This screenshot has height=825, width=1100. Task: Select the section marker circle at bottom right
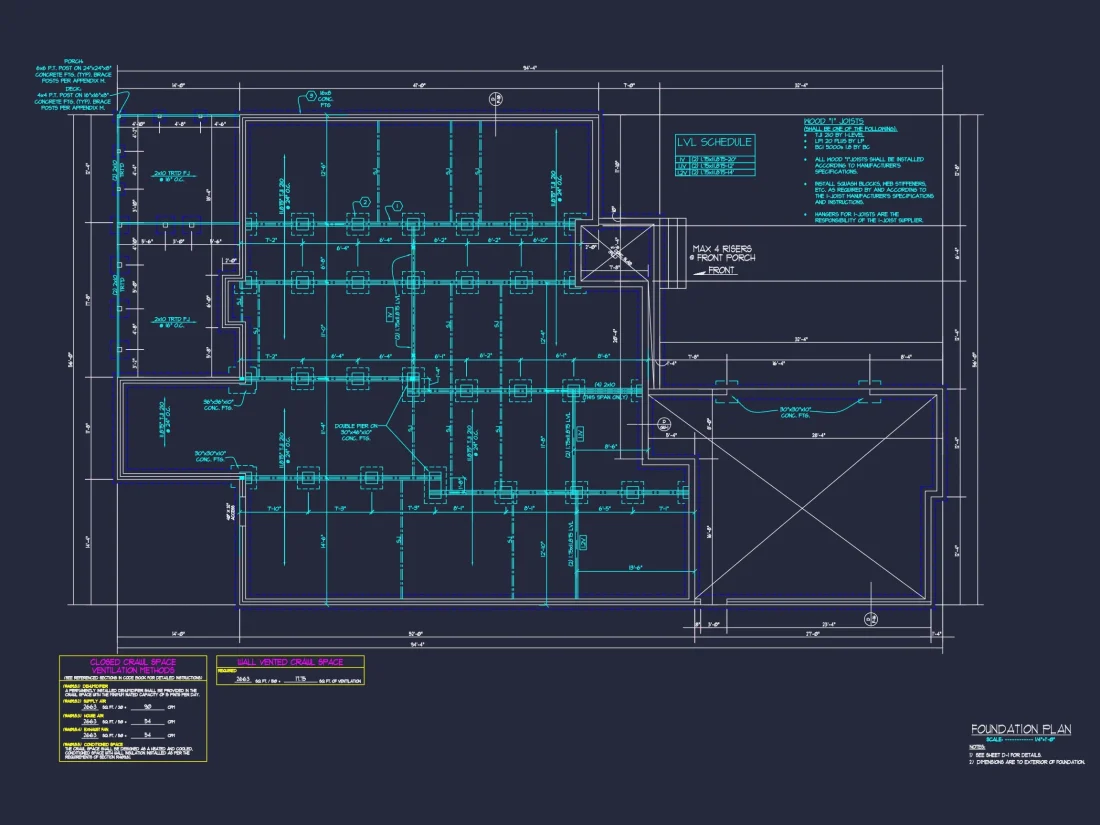(x=872, y=617)
